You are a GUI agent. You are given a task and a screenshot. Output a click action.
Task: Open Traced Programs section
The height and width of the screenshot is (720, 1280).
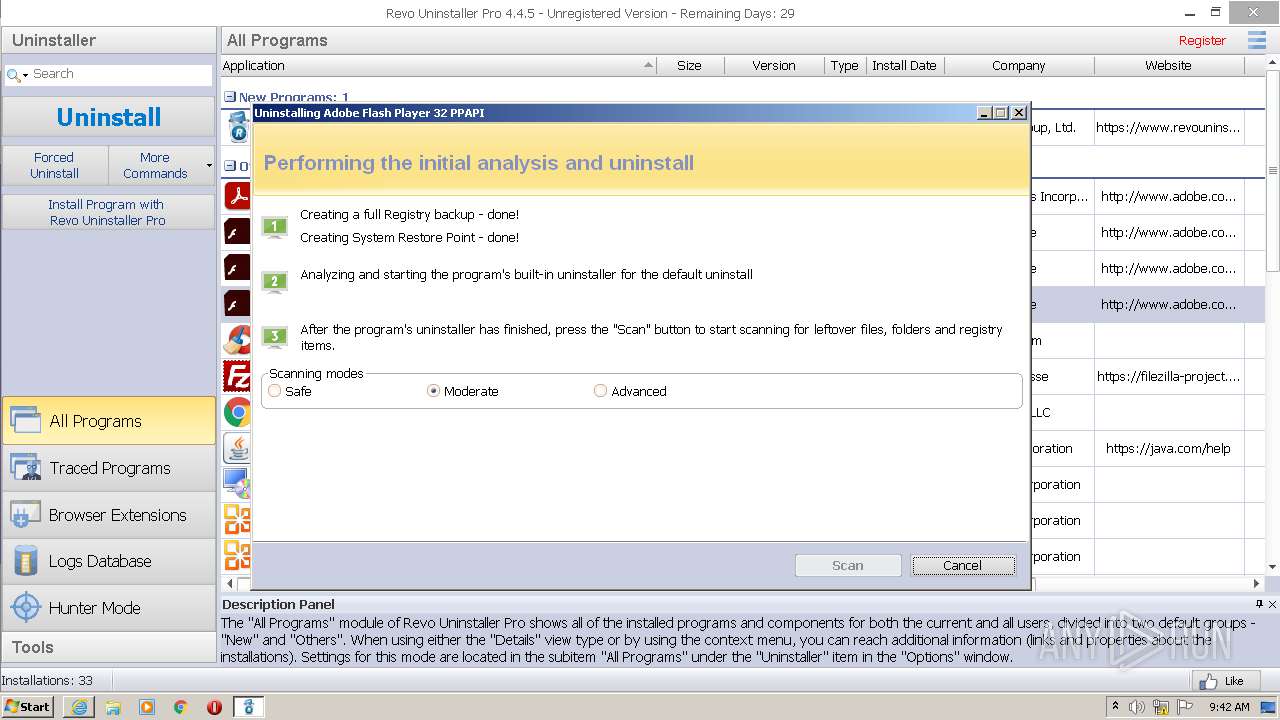click(109, 468)
